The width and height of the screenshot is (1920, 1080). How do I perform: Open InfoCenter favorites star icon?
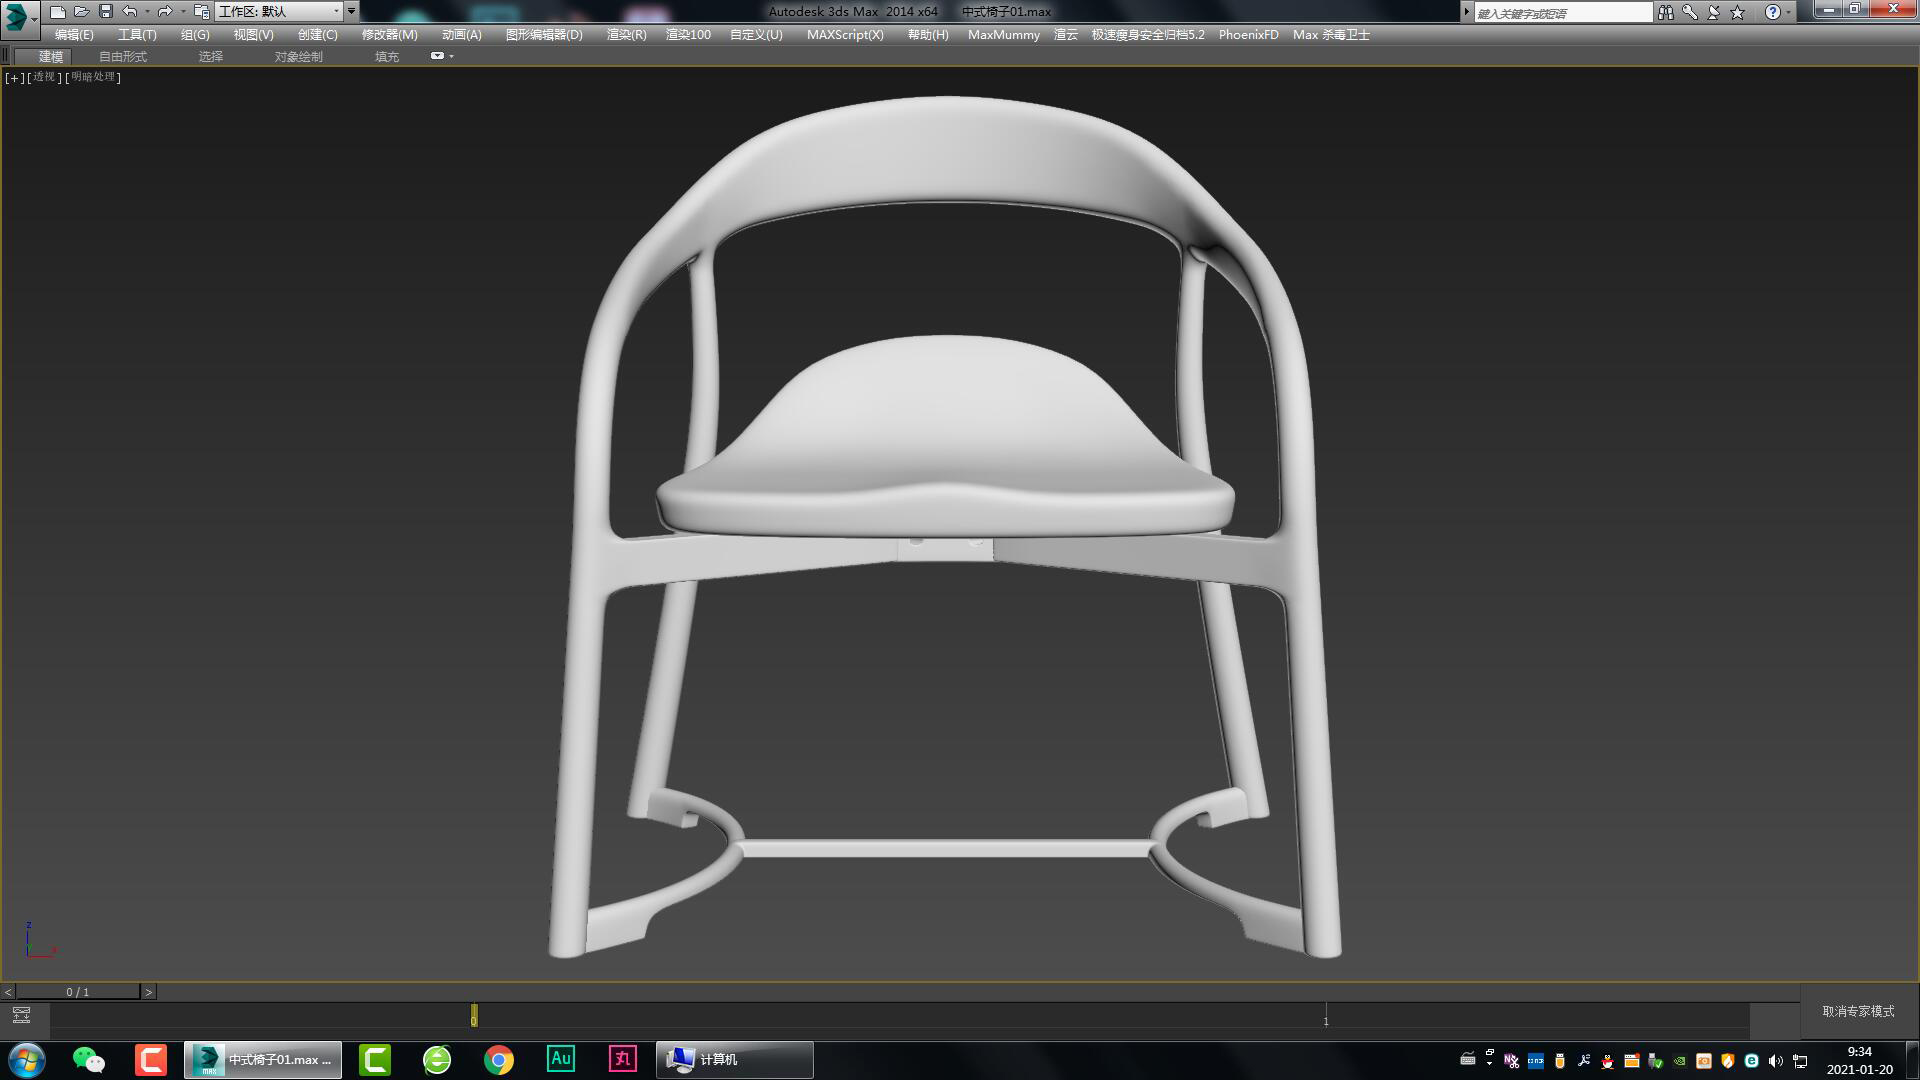pyautogui.click(x=1738, y=11)
